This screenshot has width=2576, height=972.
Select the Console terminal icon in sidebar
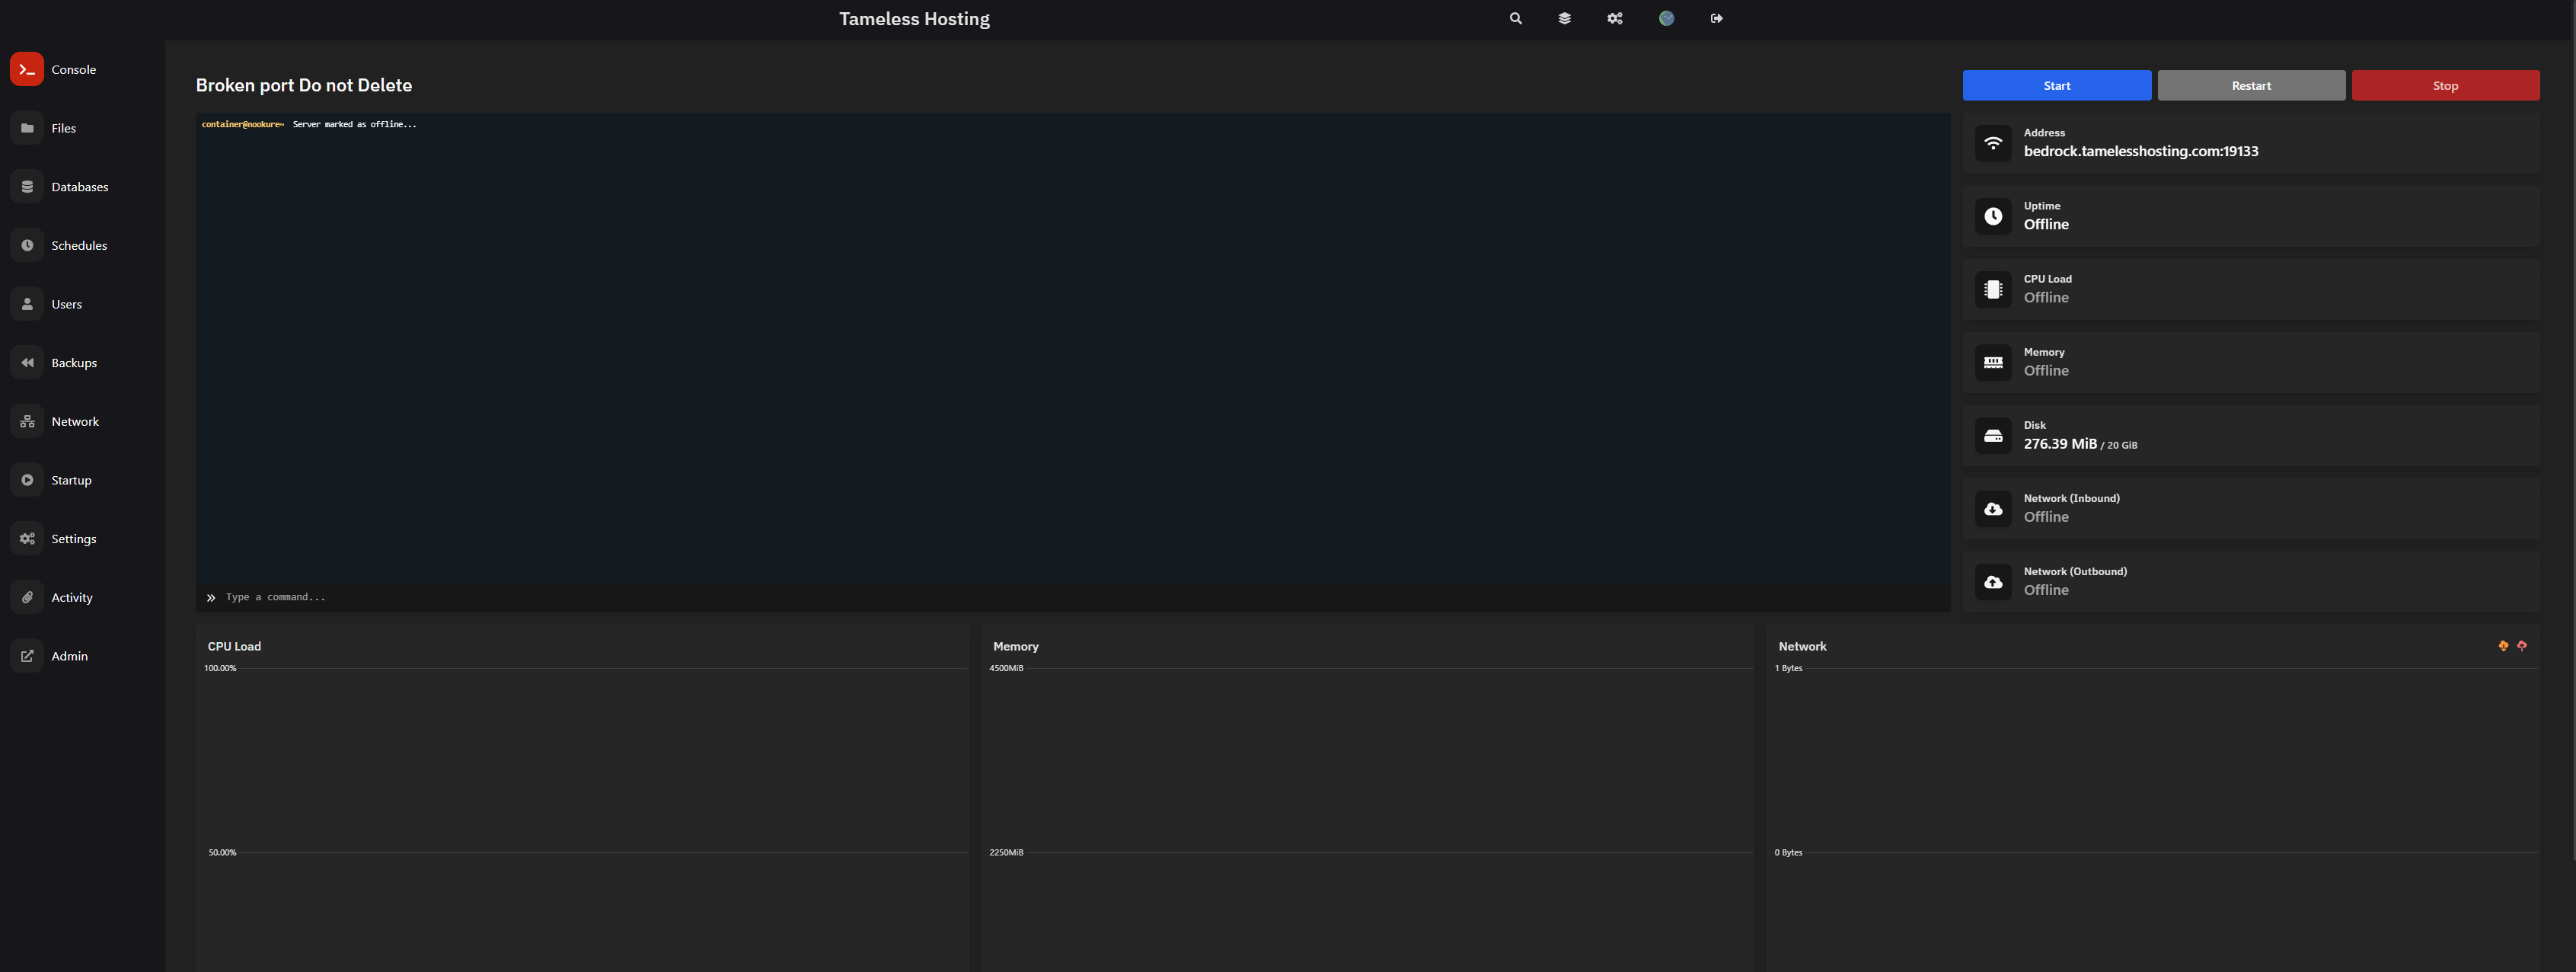click(x=27, y=69)
